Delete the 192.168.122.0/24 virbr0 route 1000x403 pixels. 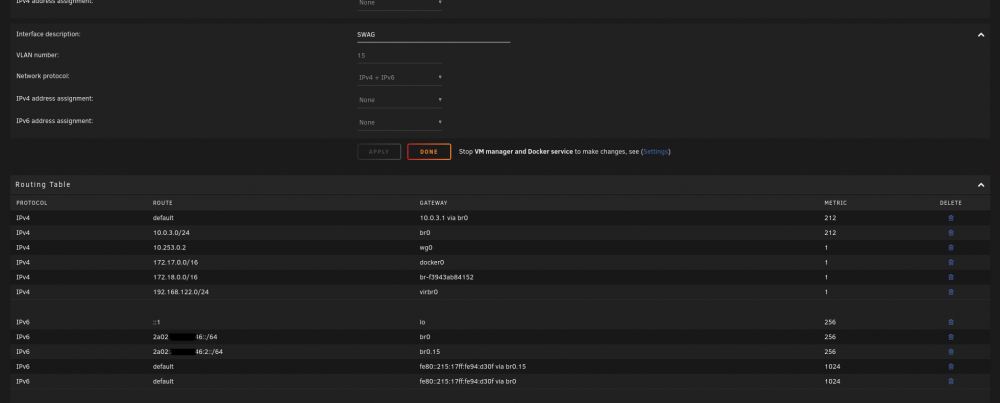pyautogui.click(x=951, y=292)
